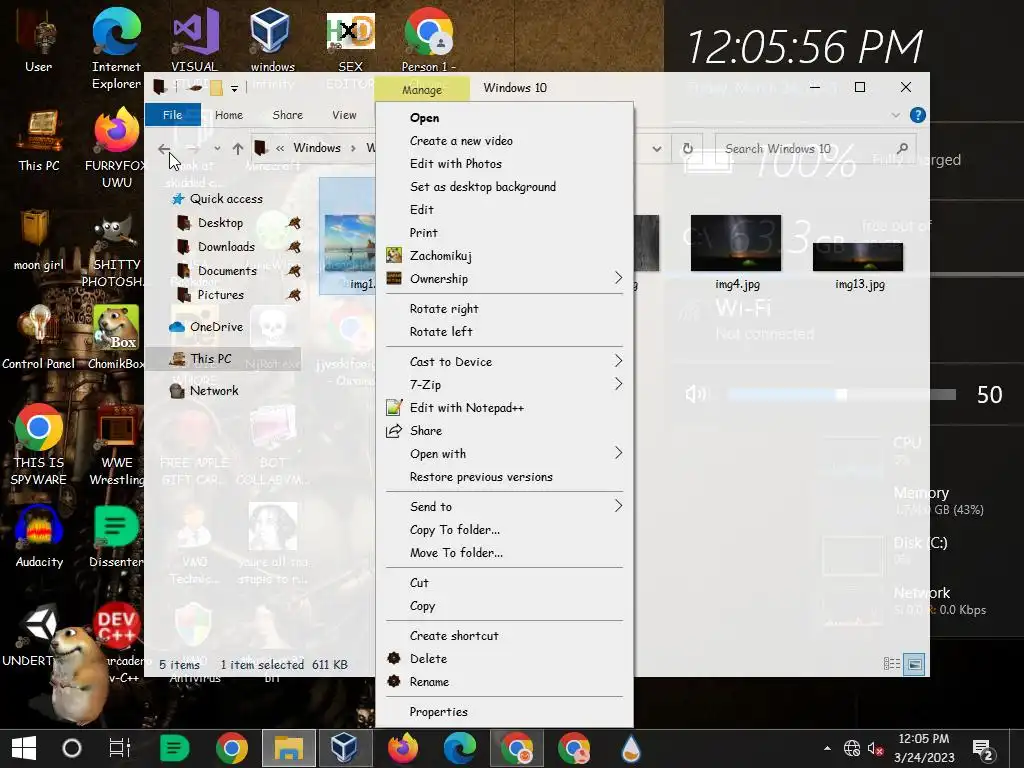Open the Person 1 Chrome desktop shortcut

click(x=428, y=40)
